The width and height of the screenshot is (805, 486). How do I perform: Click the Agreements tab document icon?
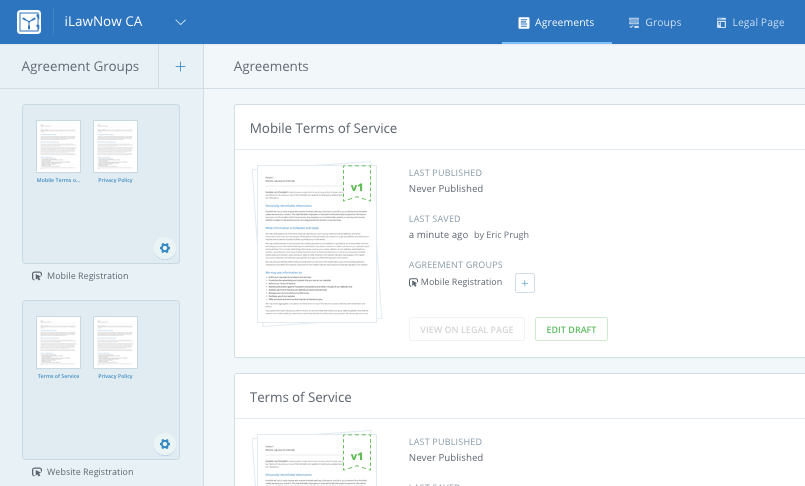coord(524,23)
